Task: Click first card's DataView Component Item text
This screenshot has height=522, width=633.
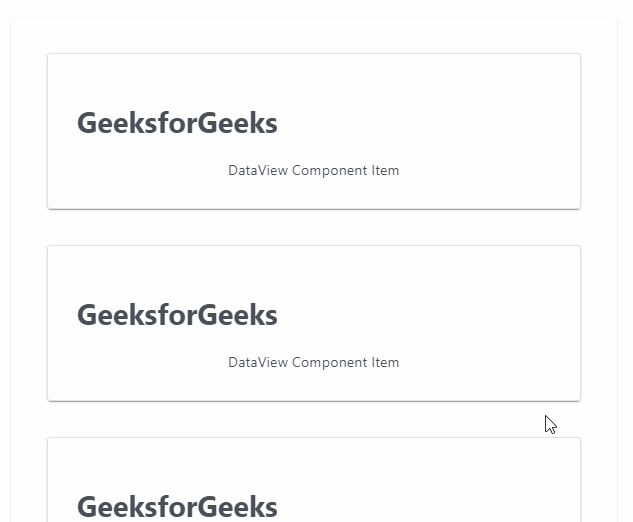Action: tap(314, 170)
